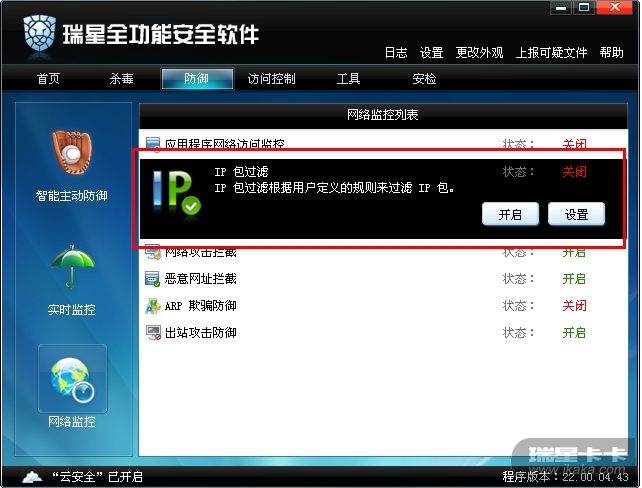This screenshot has width=642, height=488.
Task: Open 帮助 menu
Action: (x=612, y=53)
